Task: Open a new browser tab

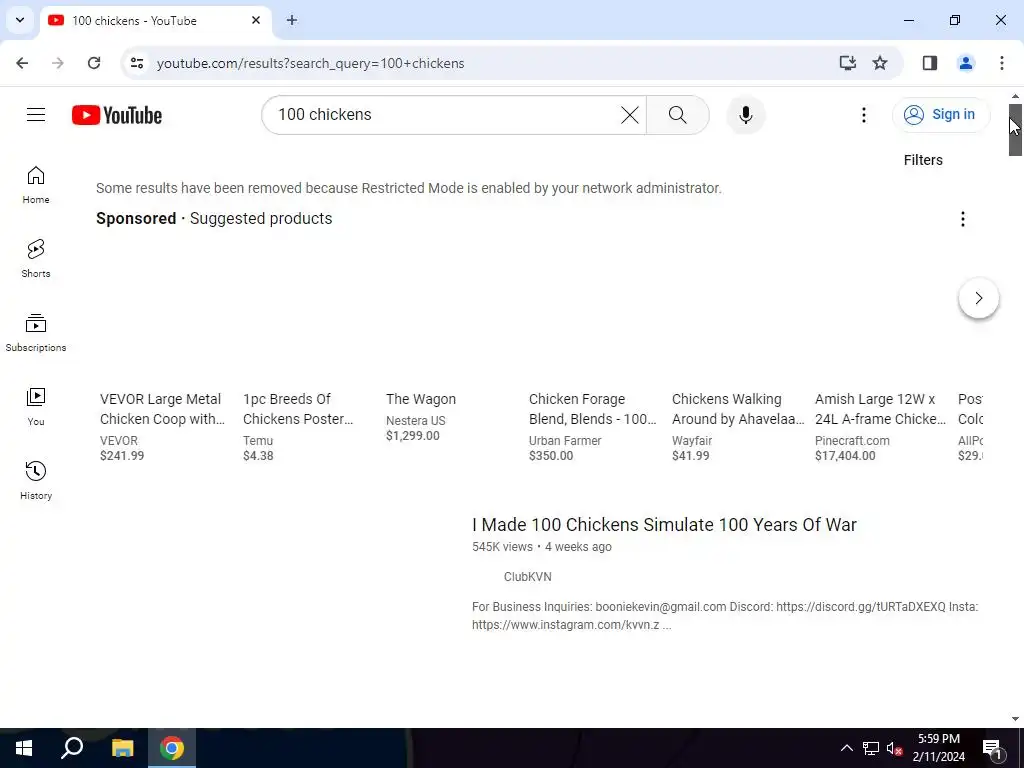Action: click(292, 20)
